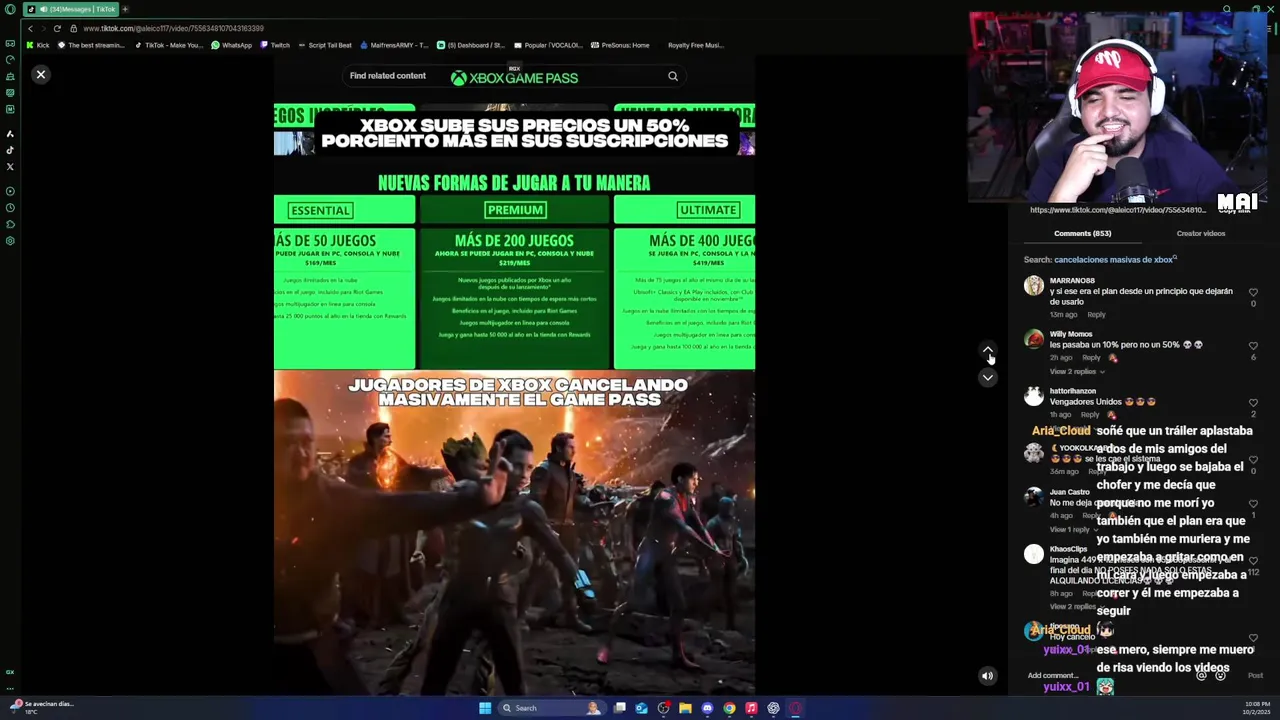
Task: Open the emoji picker in comment box
Action: point(1220,676)
